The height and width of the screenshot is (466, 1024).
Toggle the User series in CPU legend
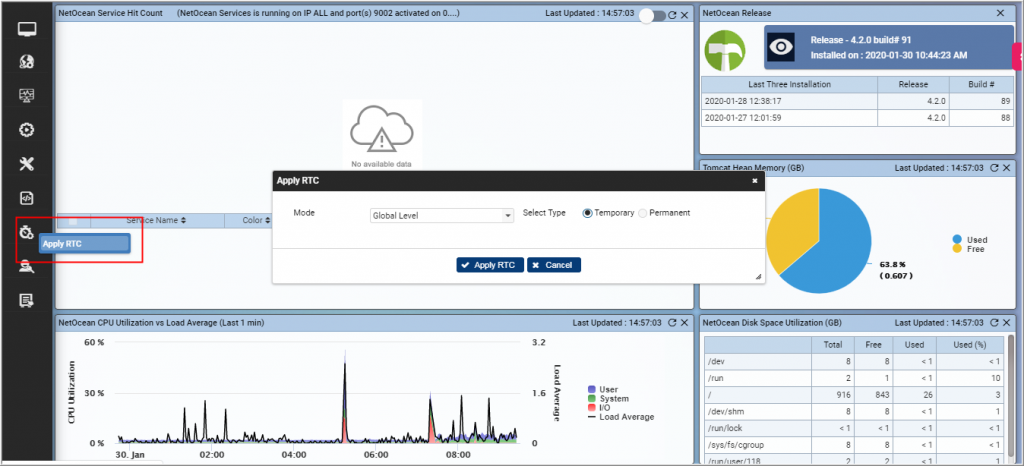pos(603,390)
